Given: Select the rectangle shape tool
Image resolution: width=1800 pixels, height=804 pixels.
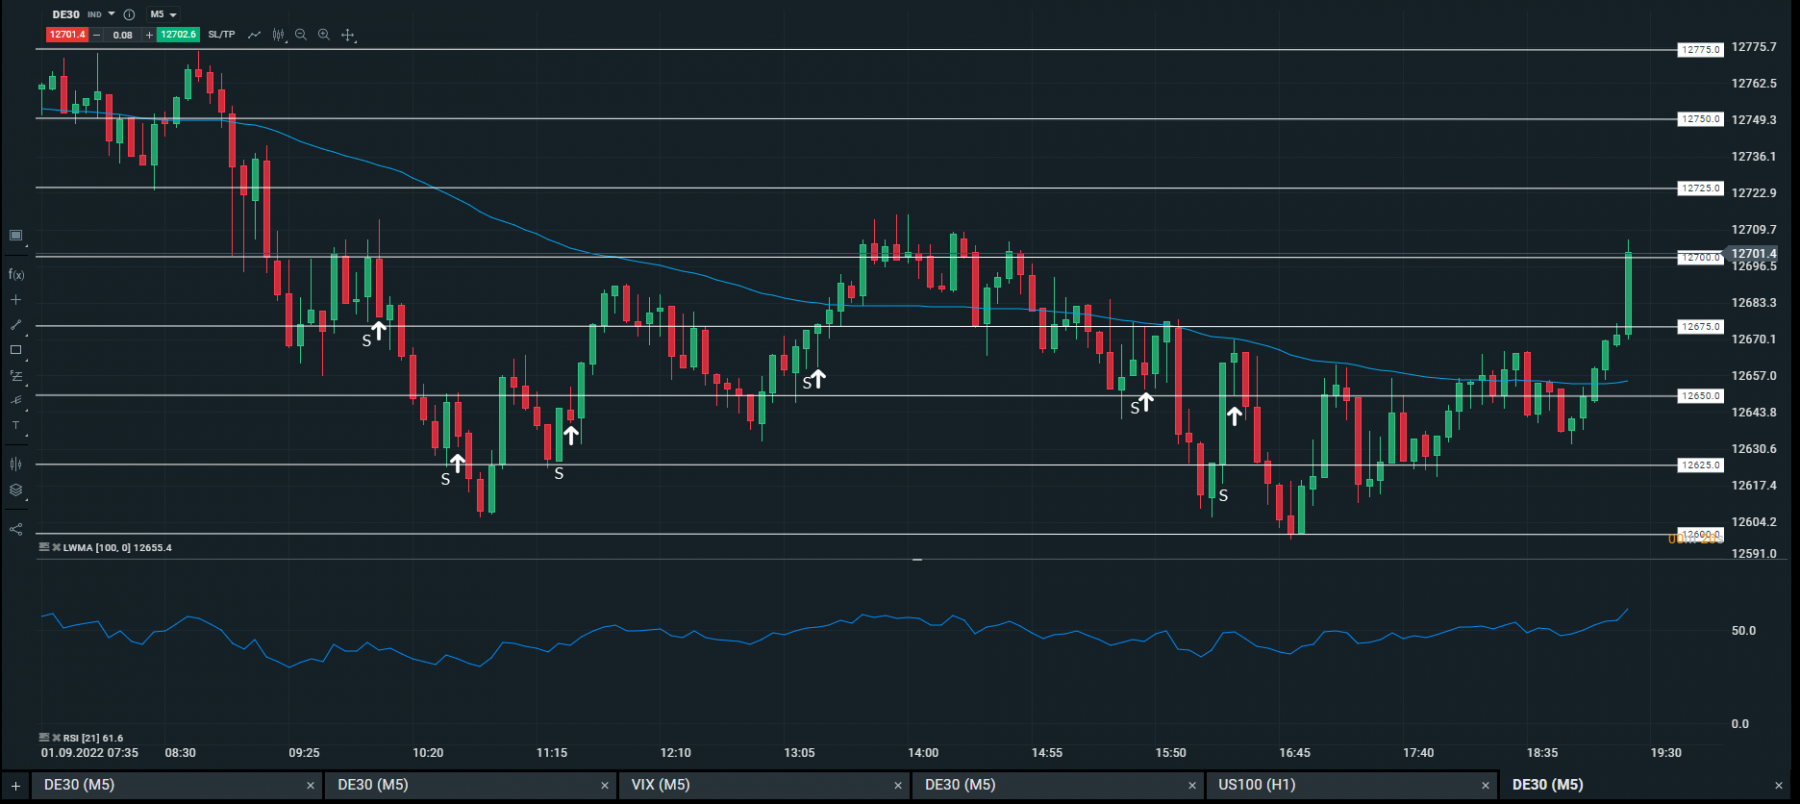Looking at the screenshot, I should pos(16,350).
